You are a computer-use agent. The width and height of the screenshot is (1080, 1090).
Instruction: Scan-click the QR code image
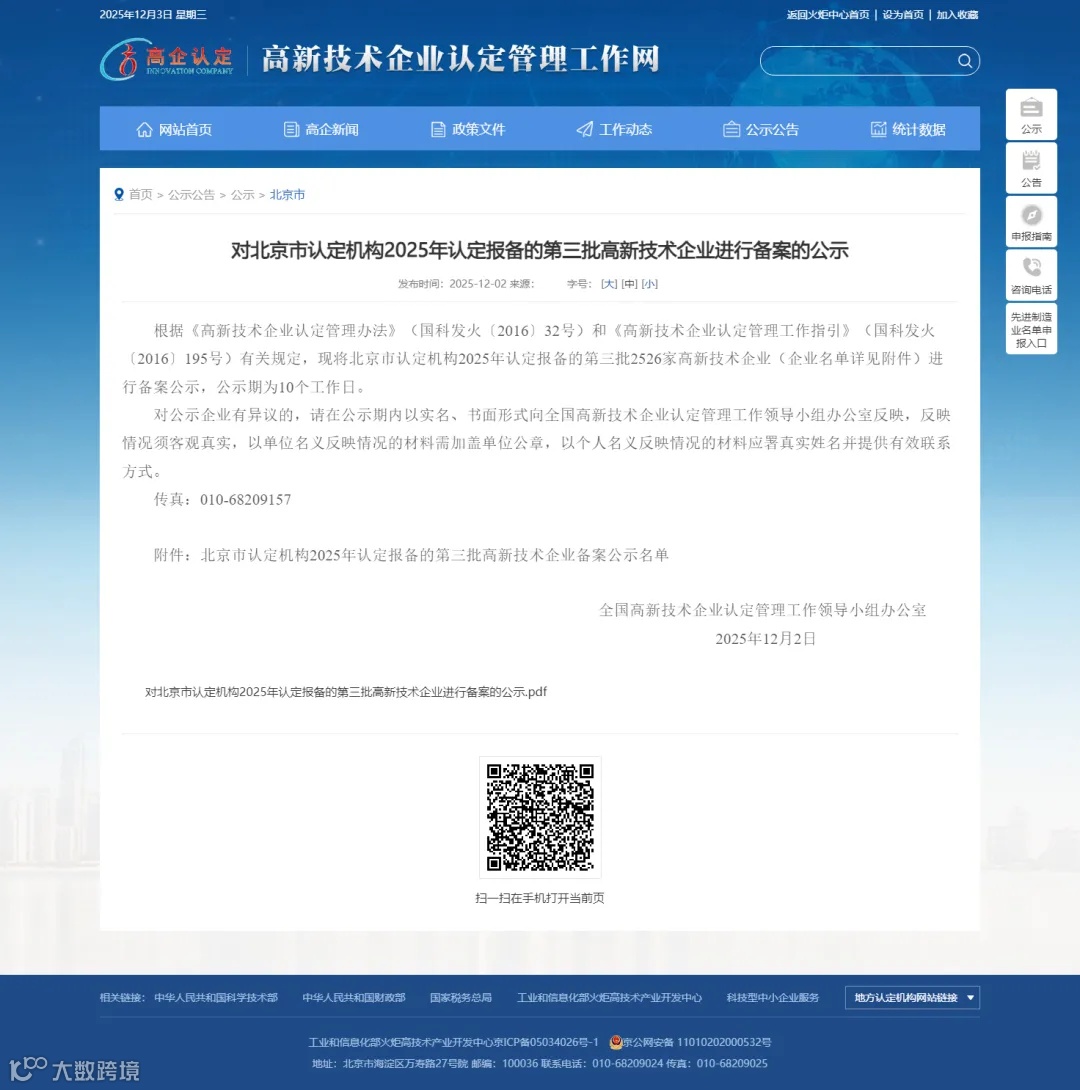[x=540, y=816]
